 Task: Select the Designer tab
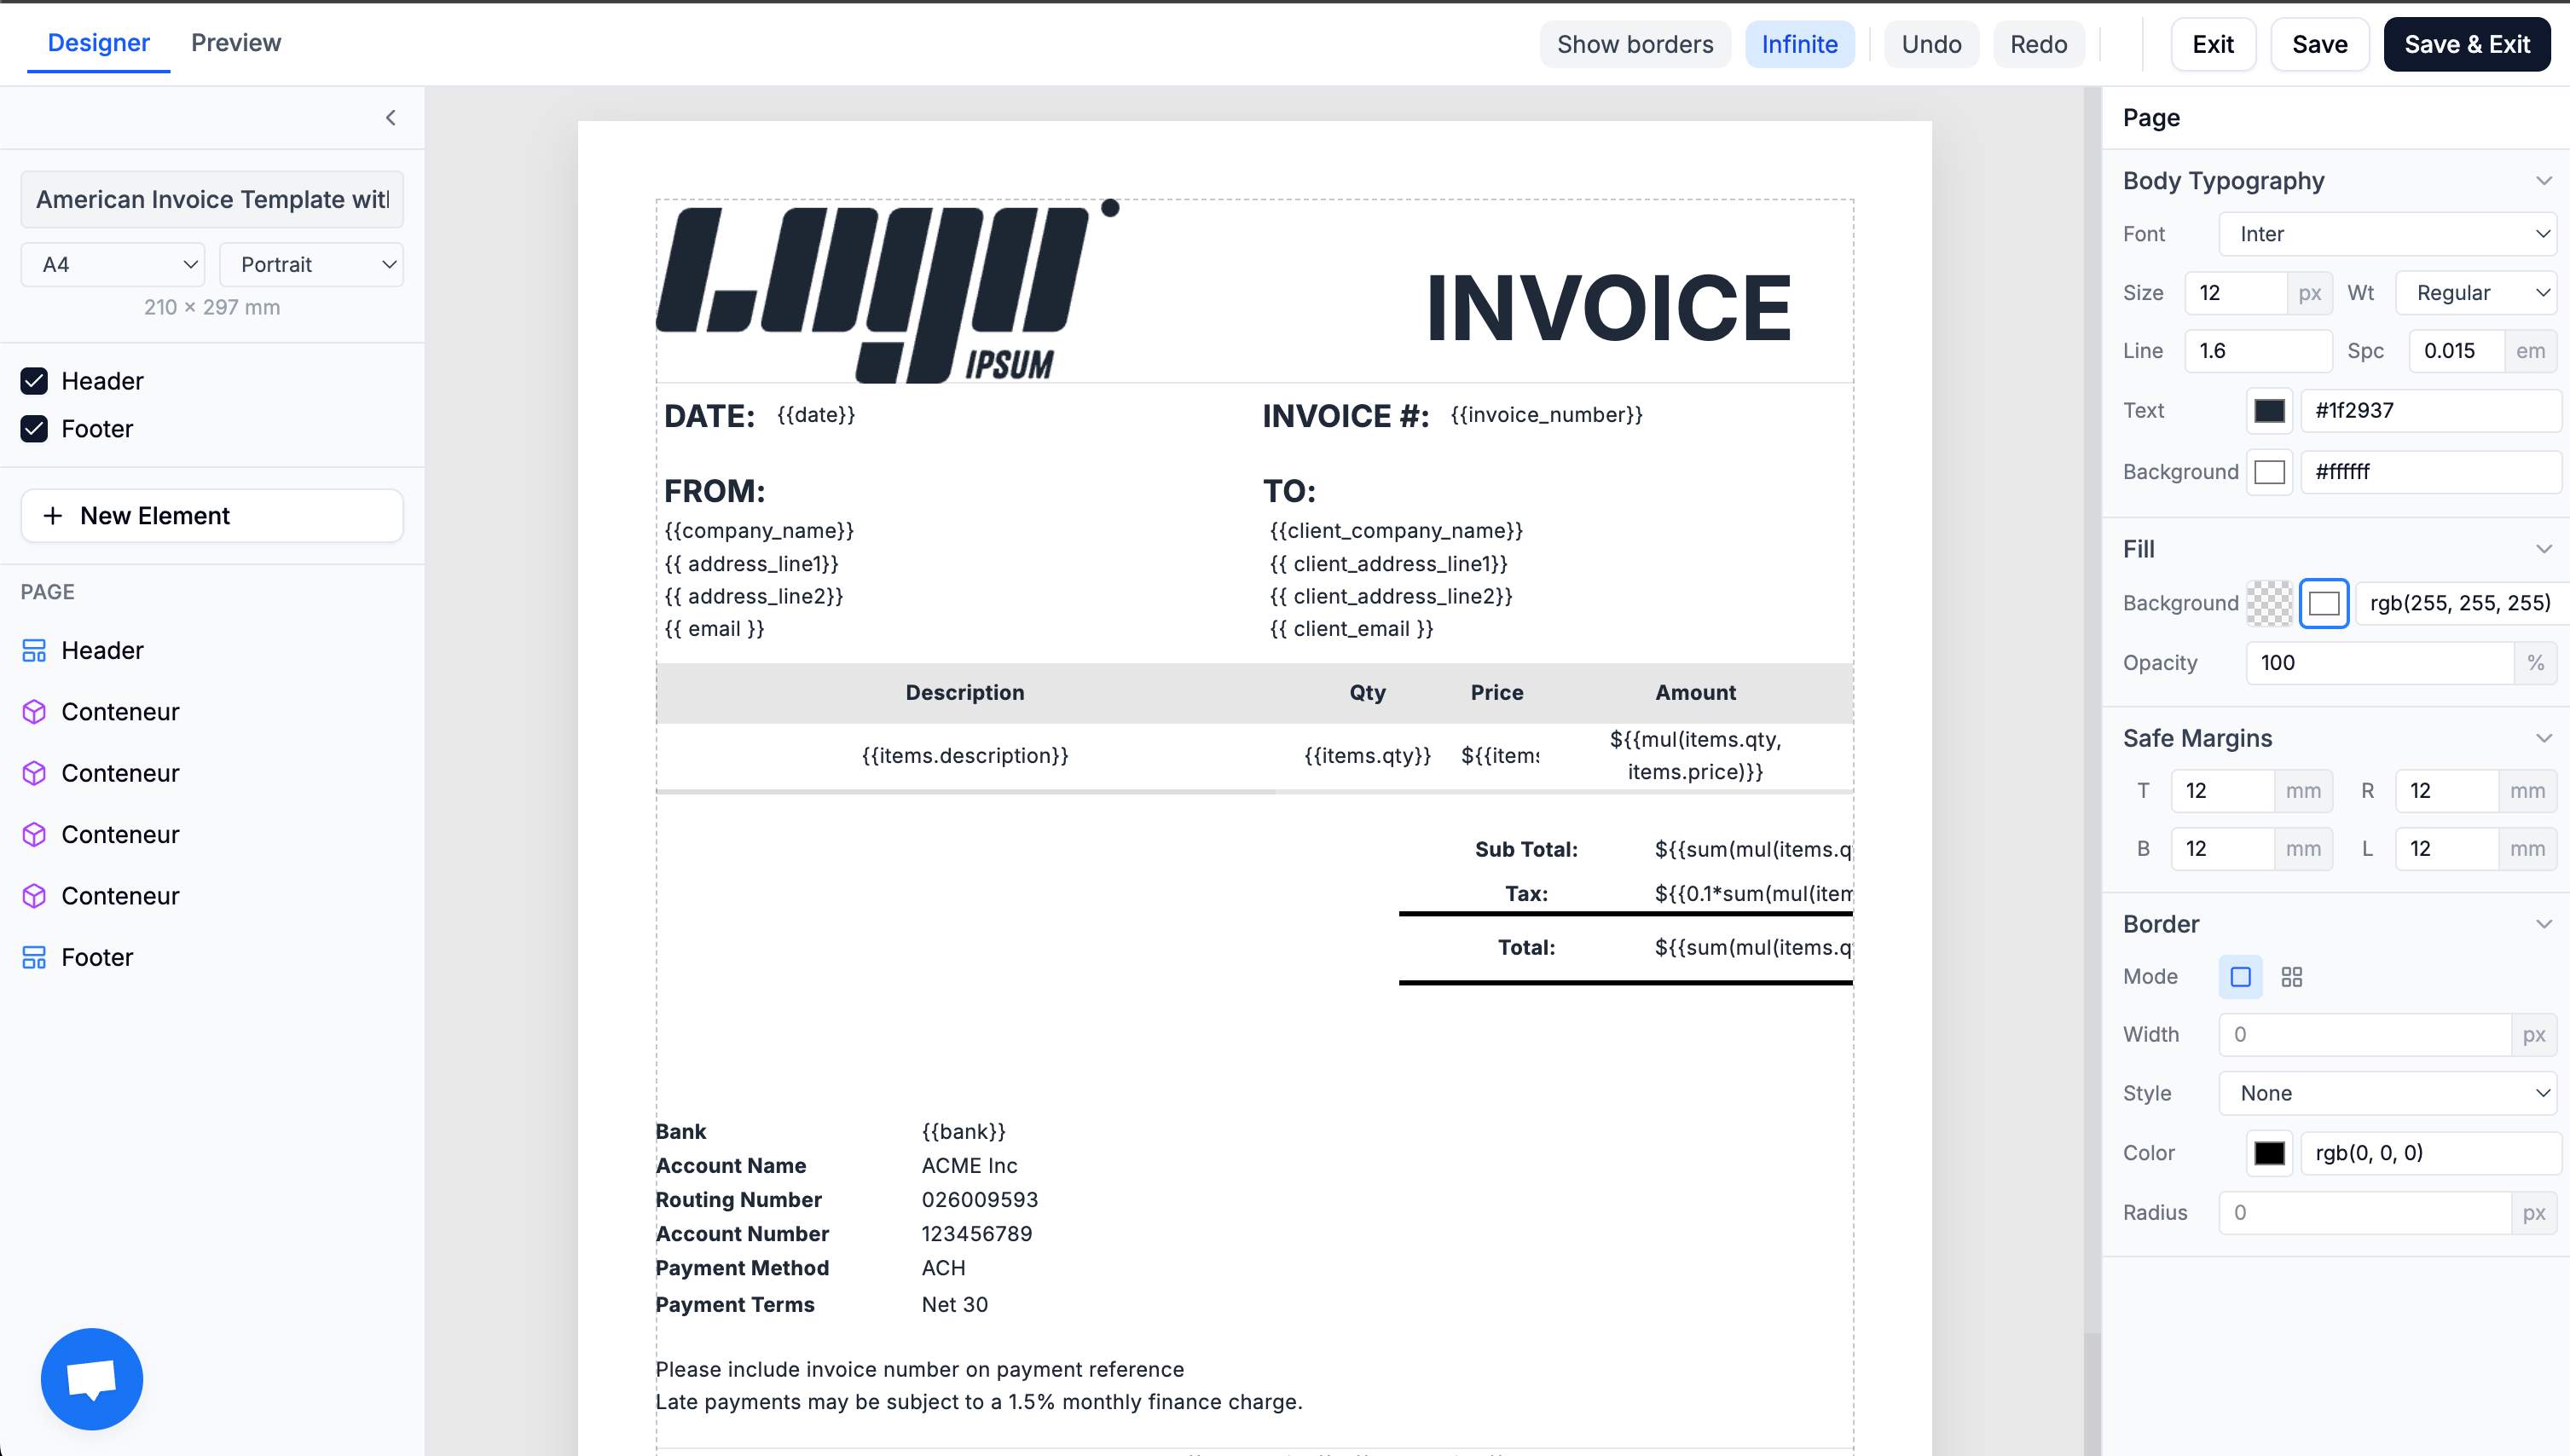(x=98, y=42)
